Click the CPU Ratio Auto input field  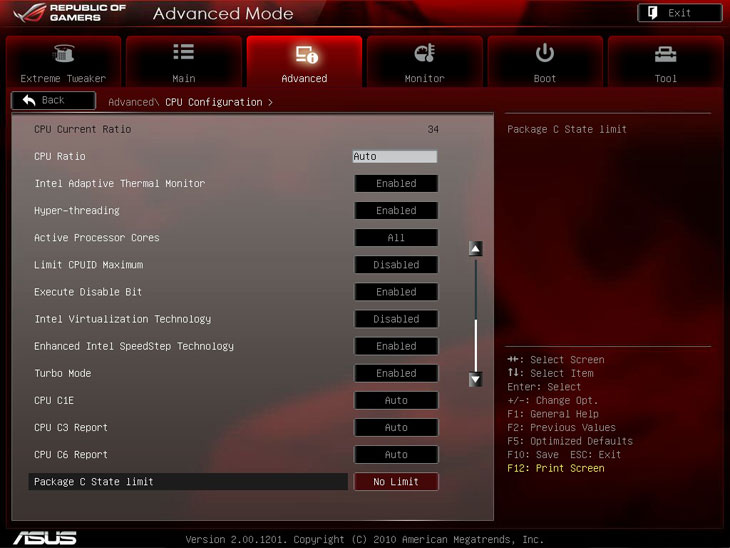click(395, 157)
